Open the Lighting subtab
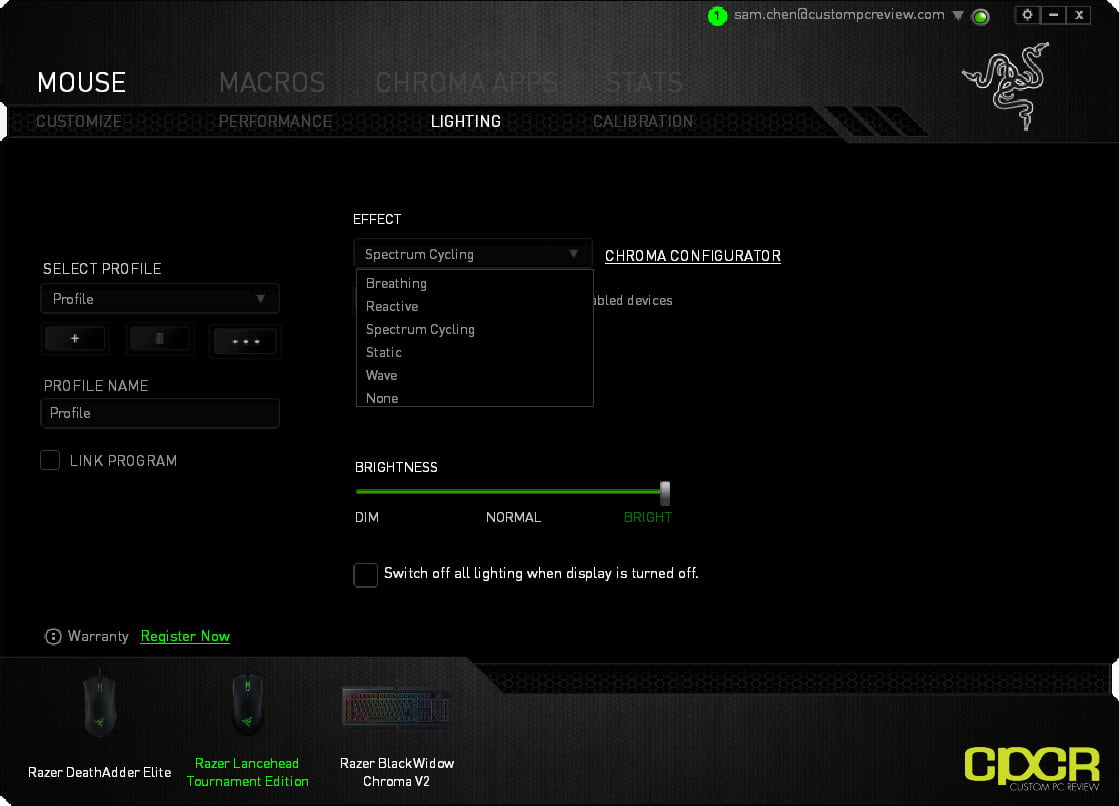The height and width of the screenshot is (806, 1119). [466, 121]
